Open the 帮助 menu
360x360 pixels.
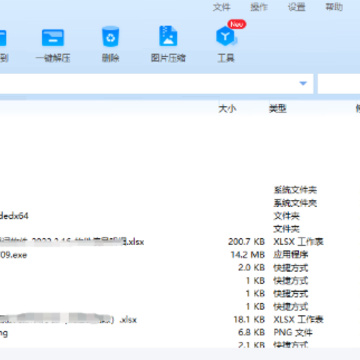click(334, 7)
